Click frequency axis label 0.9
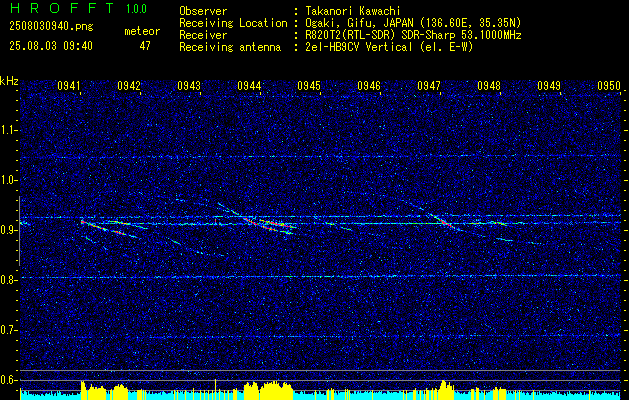Viewport: 629px width, 400px height. click(x=9, y=230)
